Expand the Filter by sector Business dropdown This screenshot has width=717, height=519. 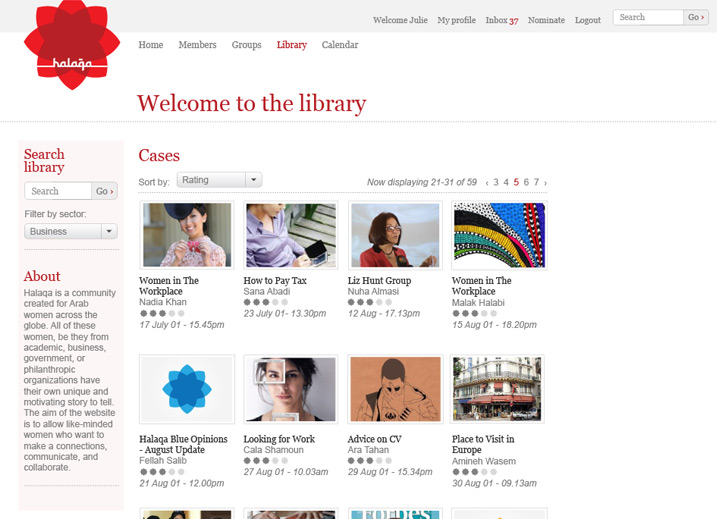click(71, 231)
